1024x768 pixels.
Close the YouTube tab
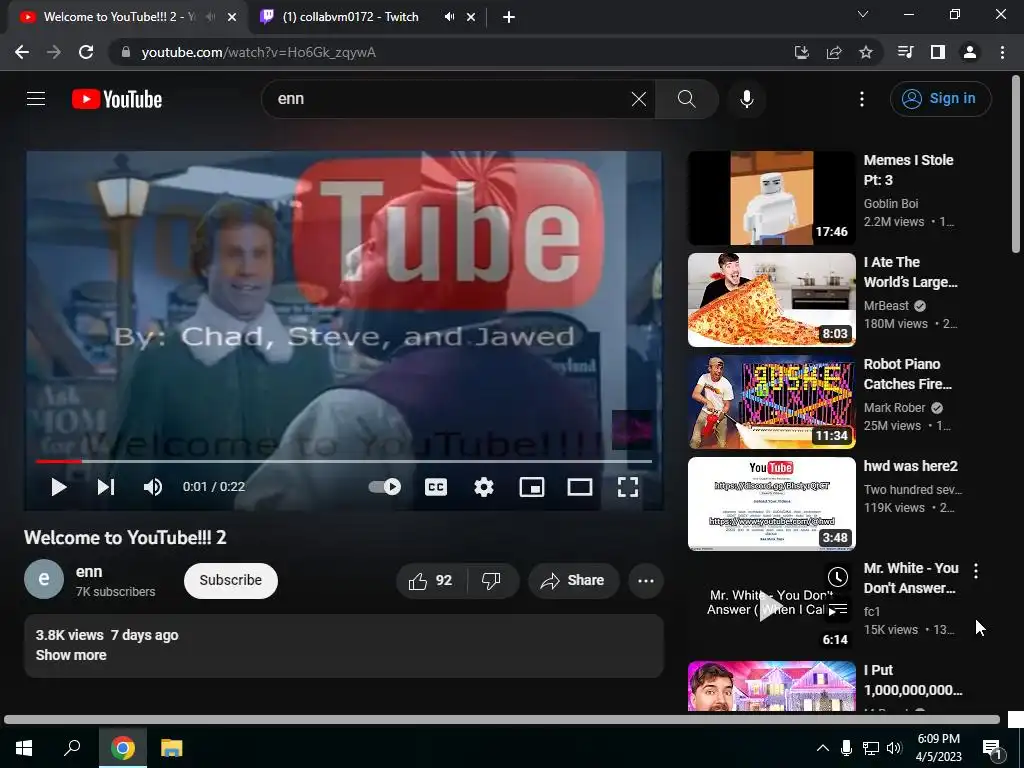point(232,17)
